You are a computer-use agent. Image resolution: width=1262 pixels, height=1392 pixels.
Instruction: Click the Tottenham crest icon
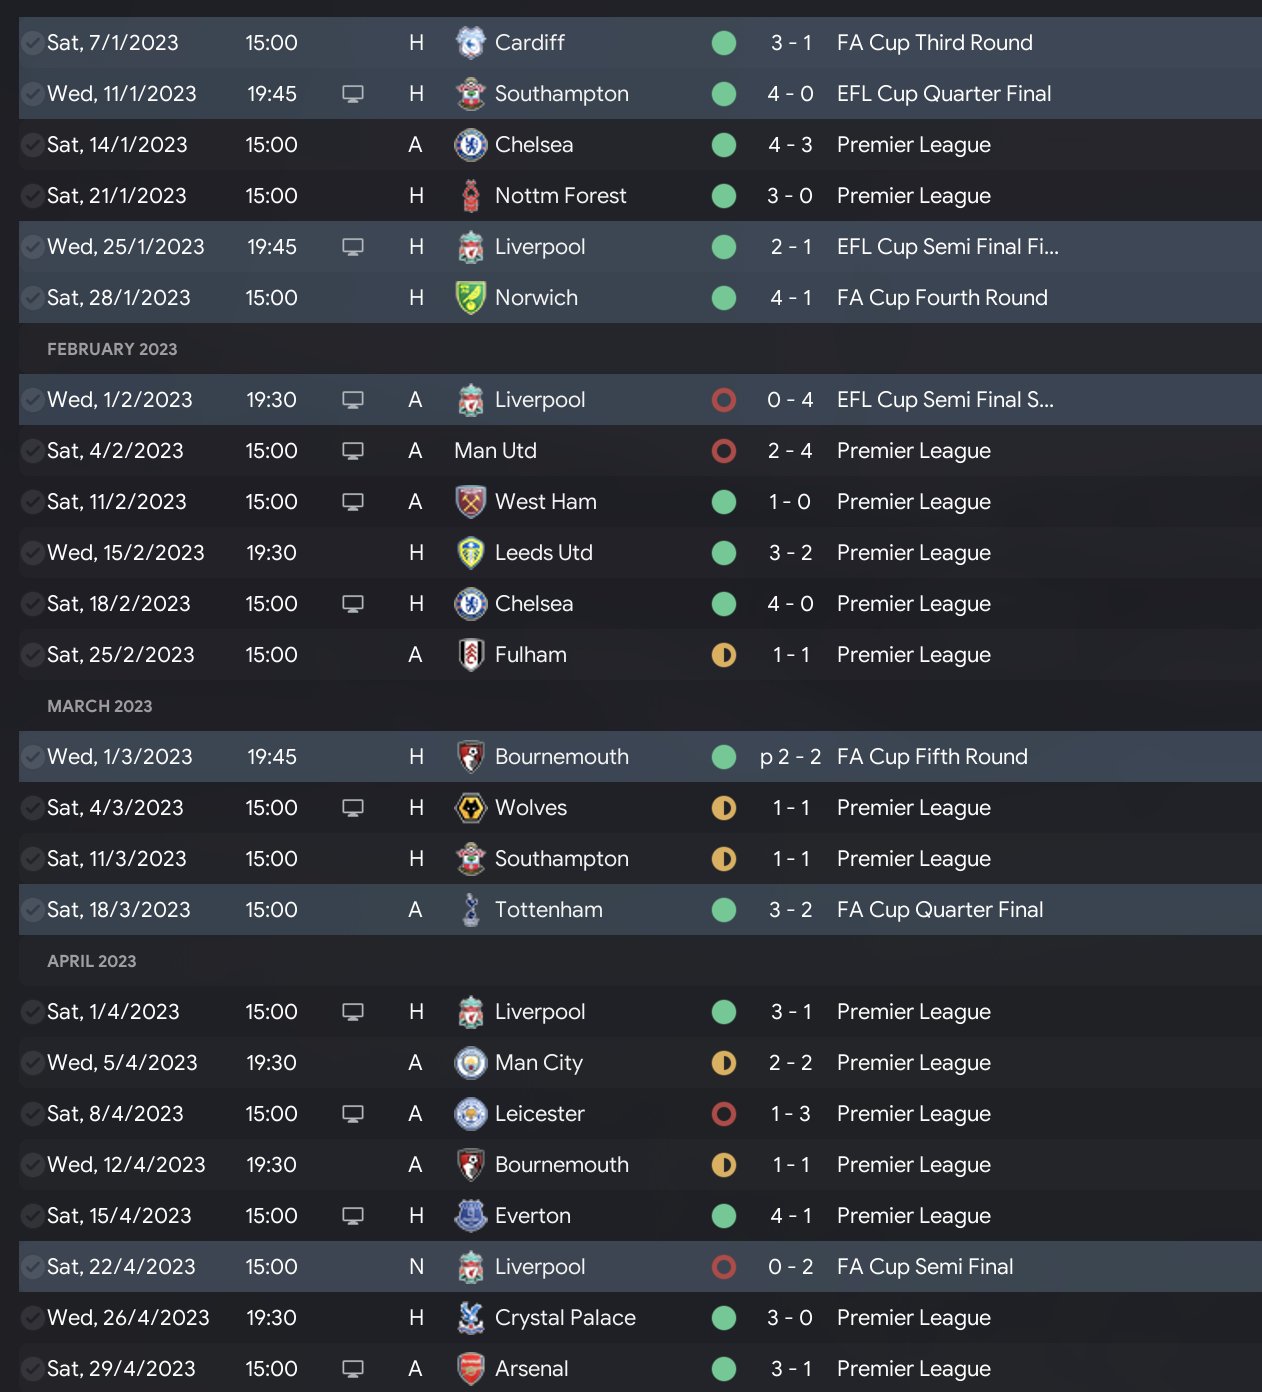470,910
